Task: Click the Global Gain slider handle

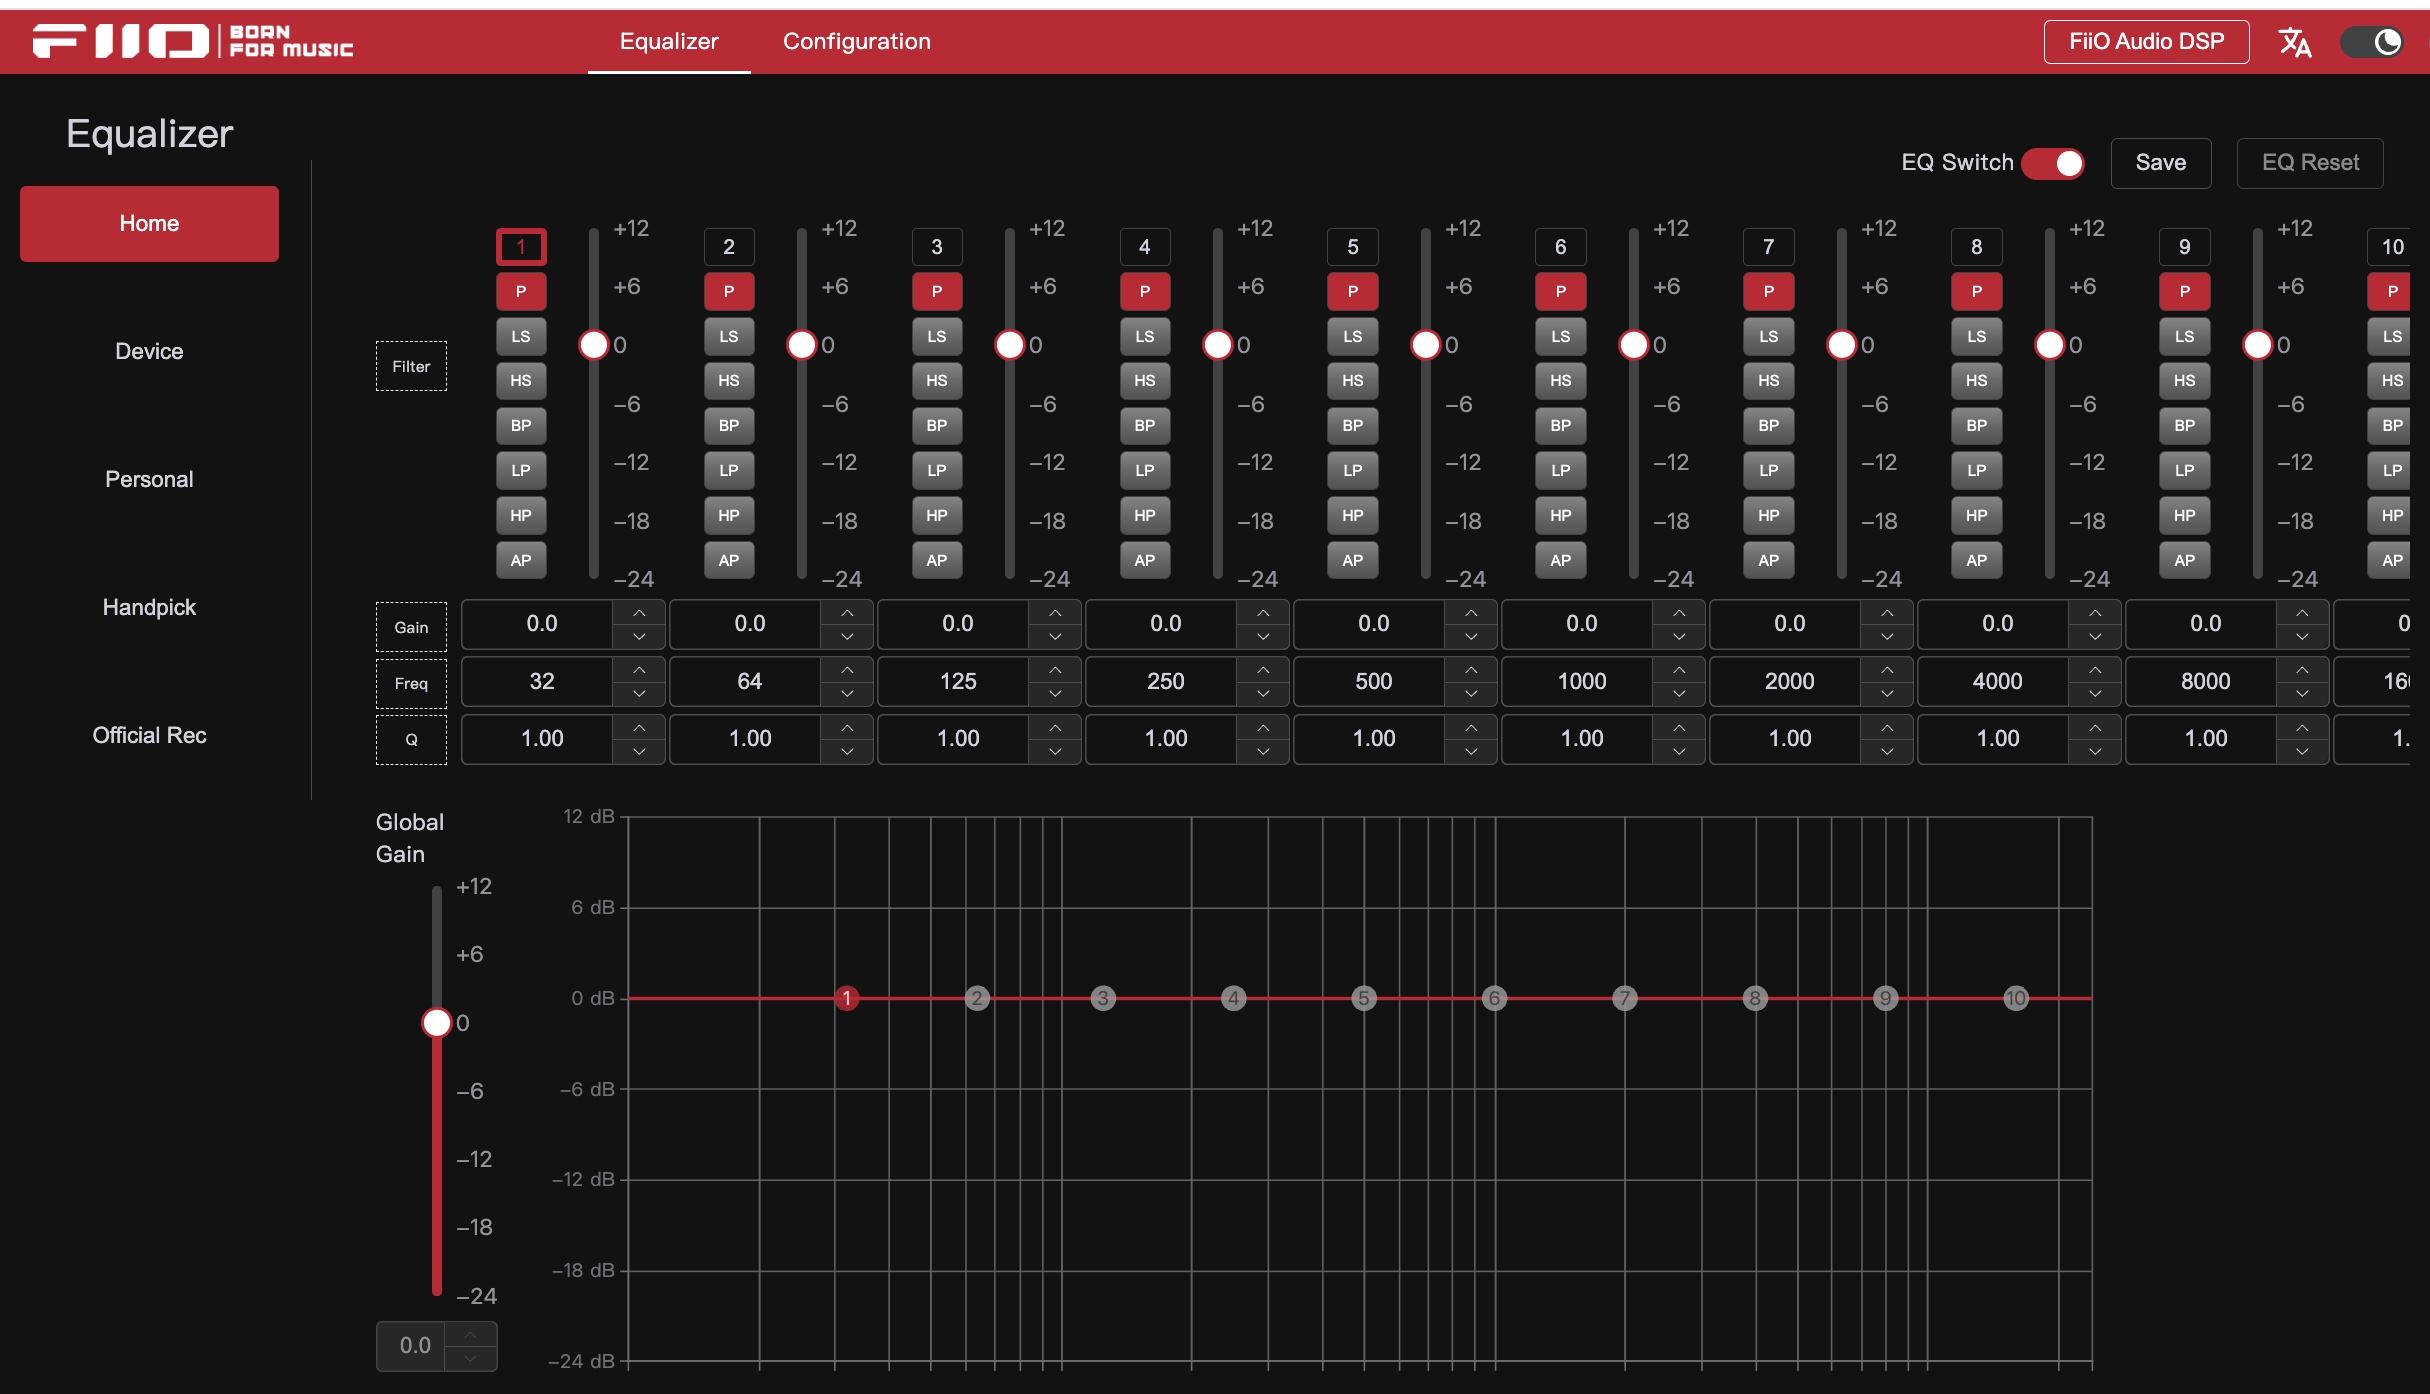Action: click(x=437, y=1023)
